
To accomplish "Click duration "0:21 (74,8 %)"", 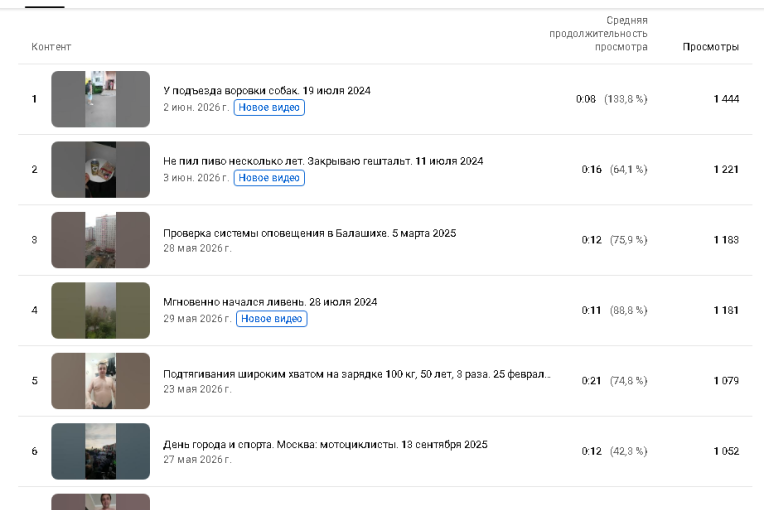I will point(614,380).
